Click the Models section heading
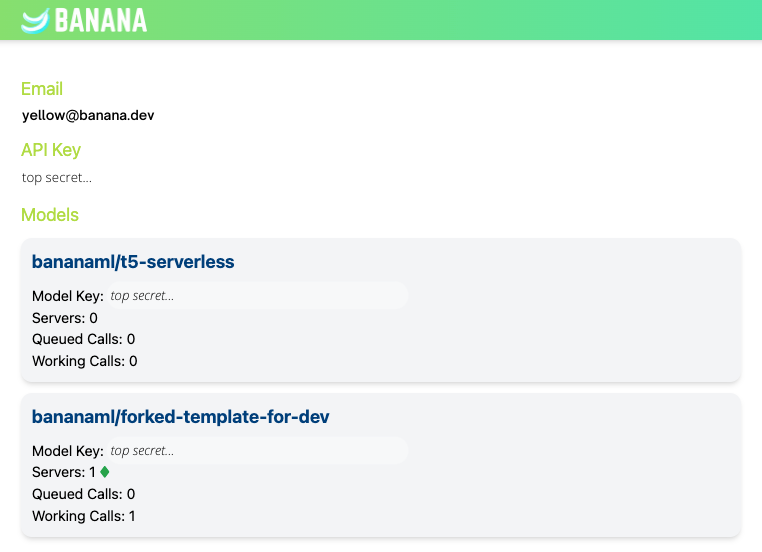 (50, 215)
